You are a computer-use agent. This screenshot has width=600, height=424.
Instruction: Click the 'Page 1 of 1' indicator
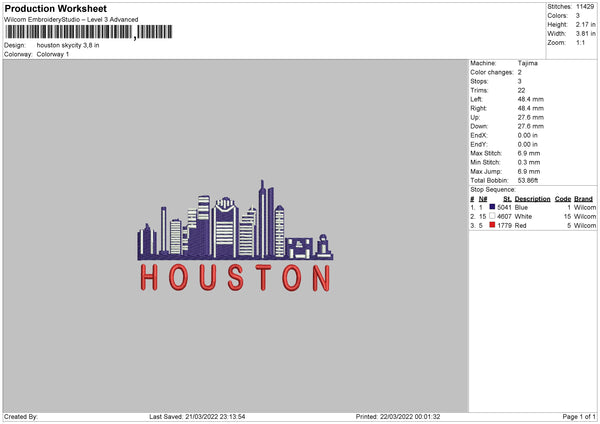579,417
